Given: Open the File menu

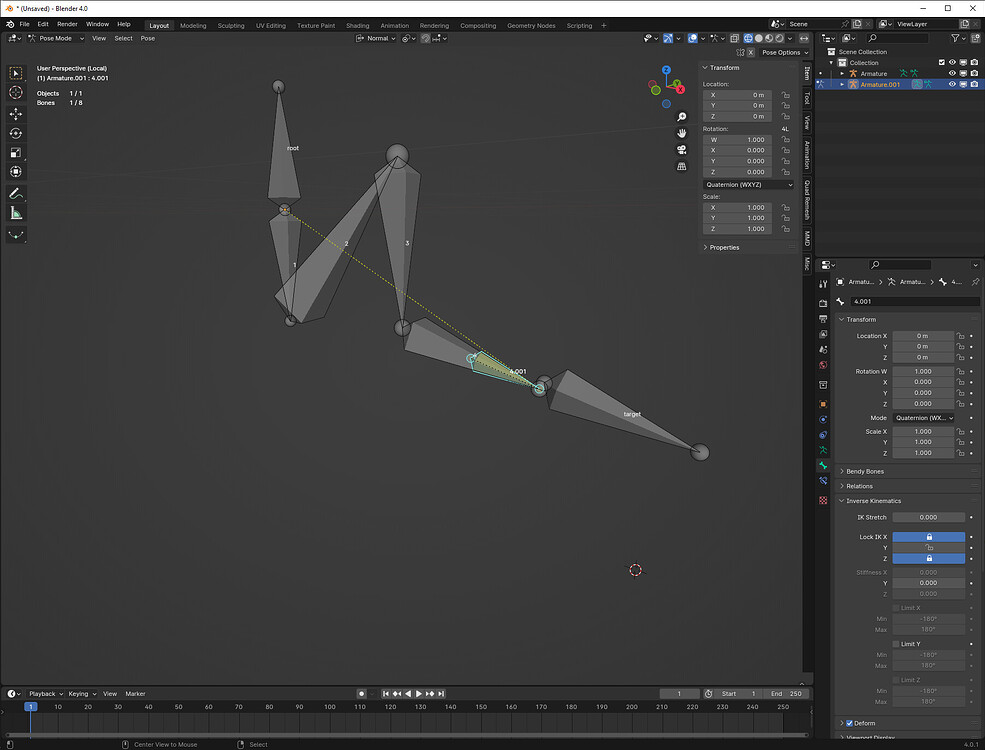Looking at the screenshot, I should coord(24,24).
